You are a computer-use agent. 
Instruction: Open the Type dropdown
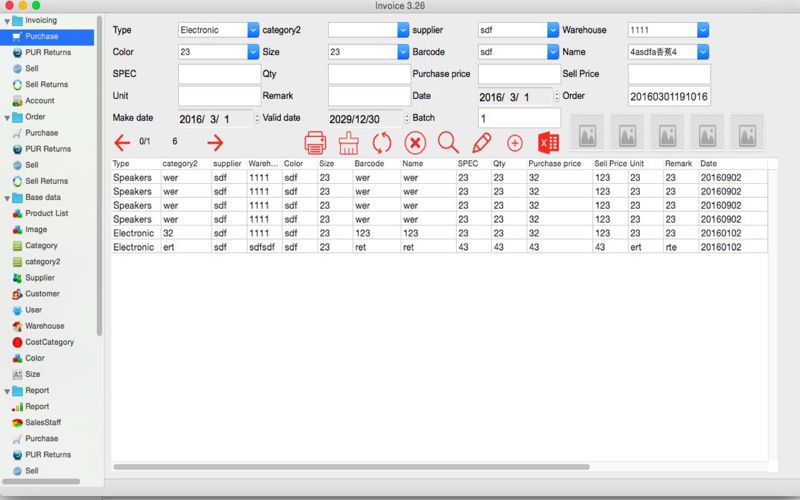pyautogui.click(x=253, y=30)
